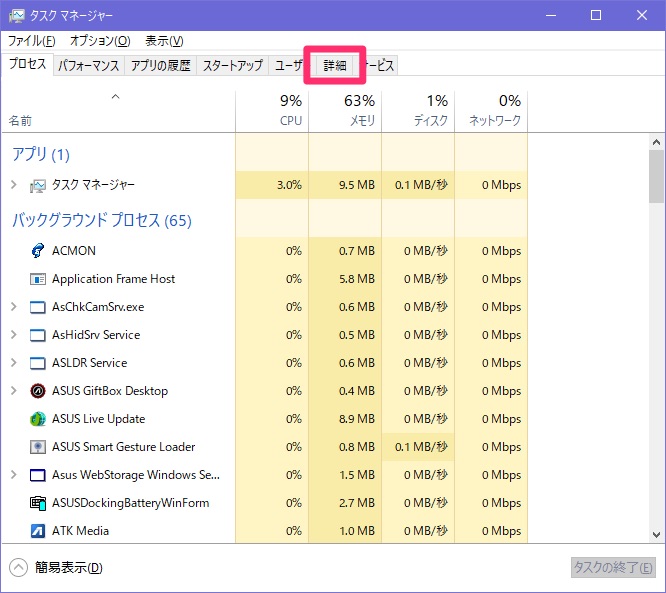Collapse to simple view with 簡易表示 arrow

18,568
